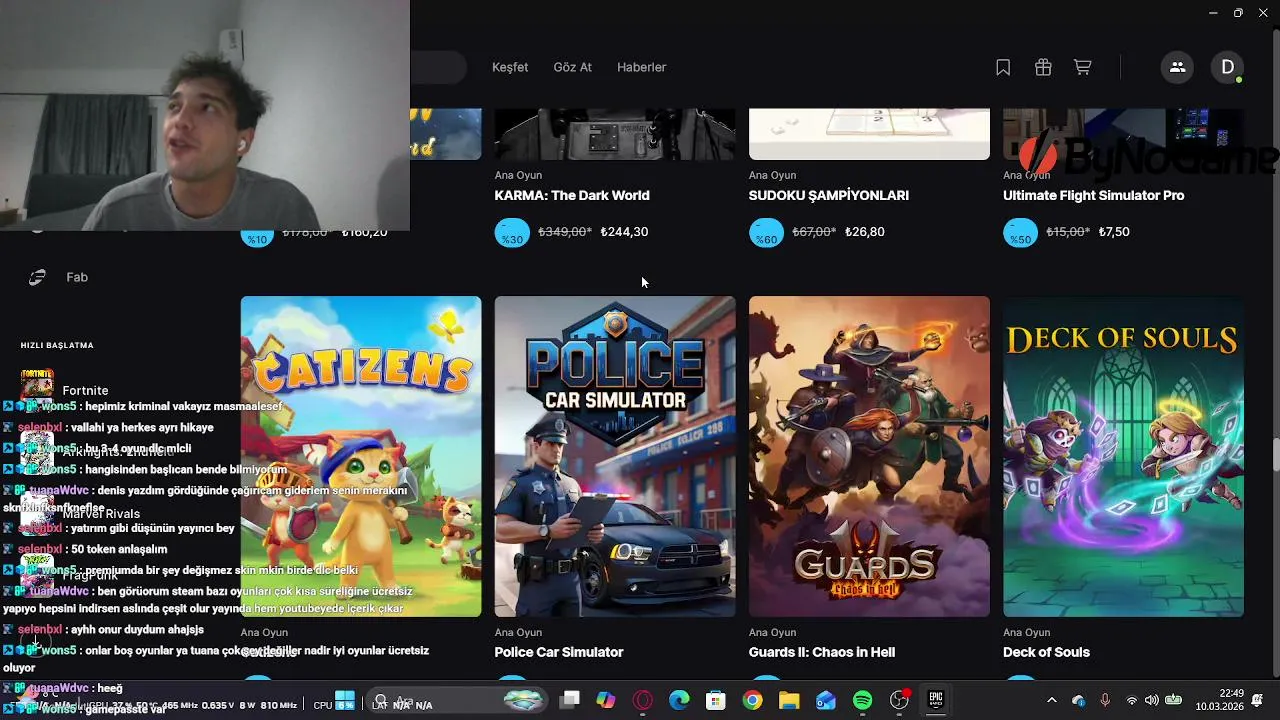
Task: Open File Explorer from the taskbar
Action: (789, 700)
